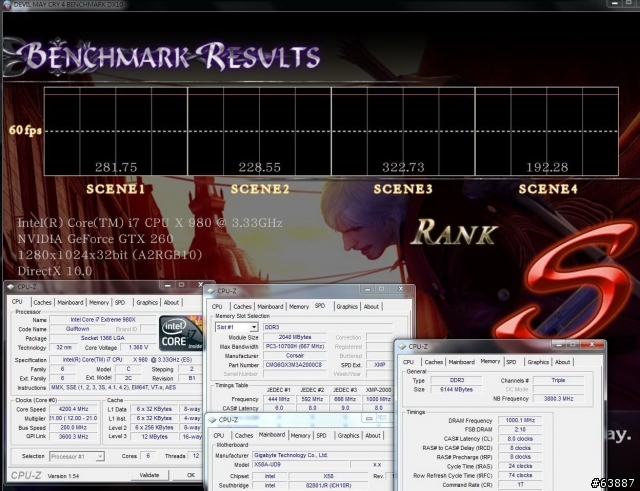
Task: Switch to CPU tab in the SPD CPU-Z window
Action: click(217, 307)
